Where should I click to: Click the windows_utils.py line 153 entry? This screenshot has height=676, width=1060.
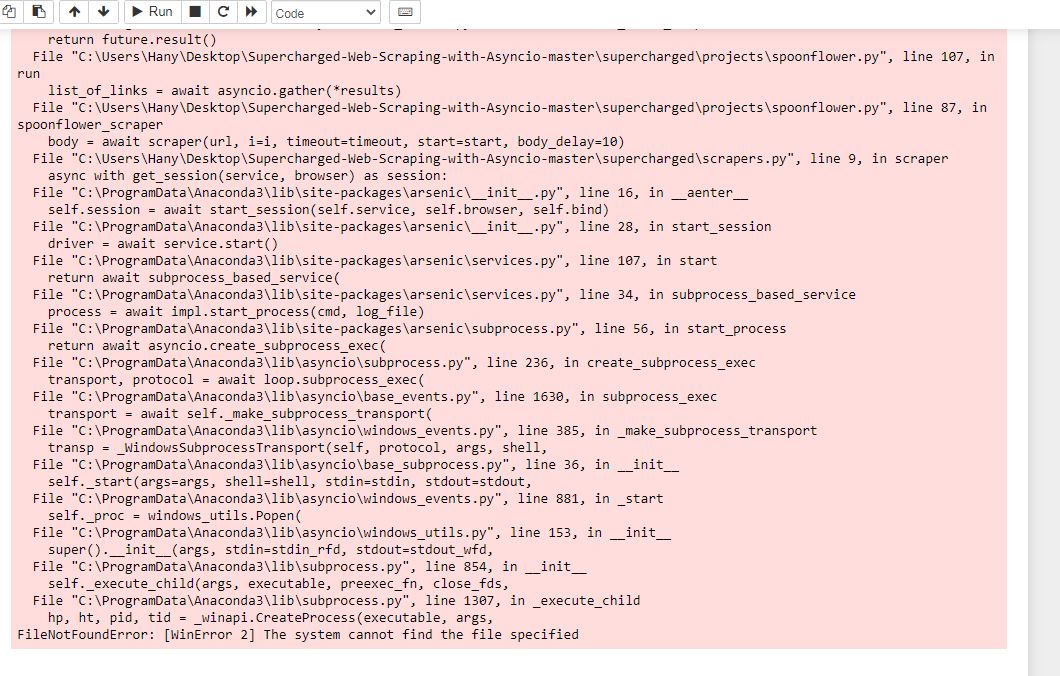click(x=352, y=533)
